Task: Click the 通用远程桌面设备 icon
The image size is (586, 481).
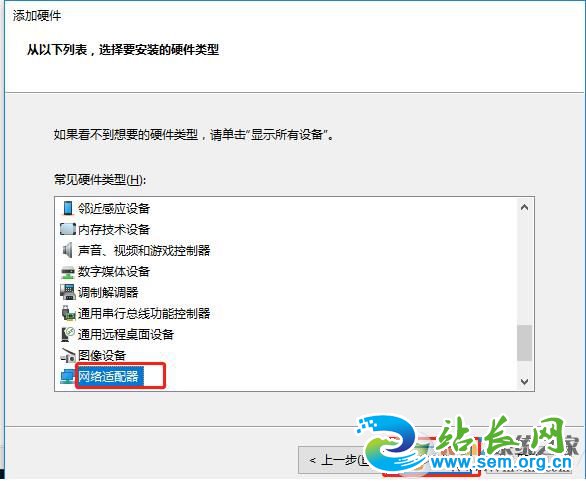Action: point(68,334)
